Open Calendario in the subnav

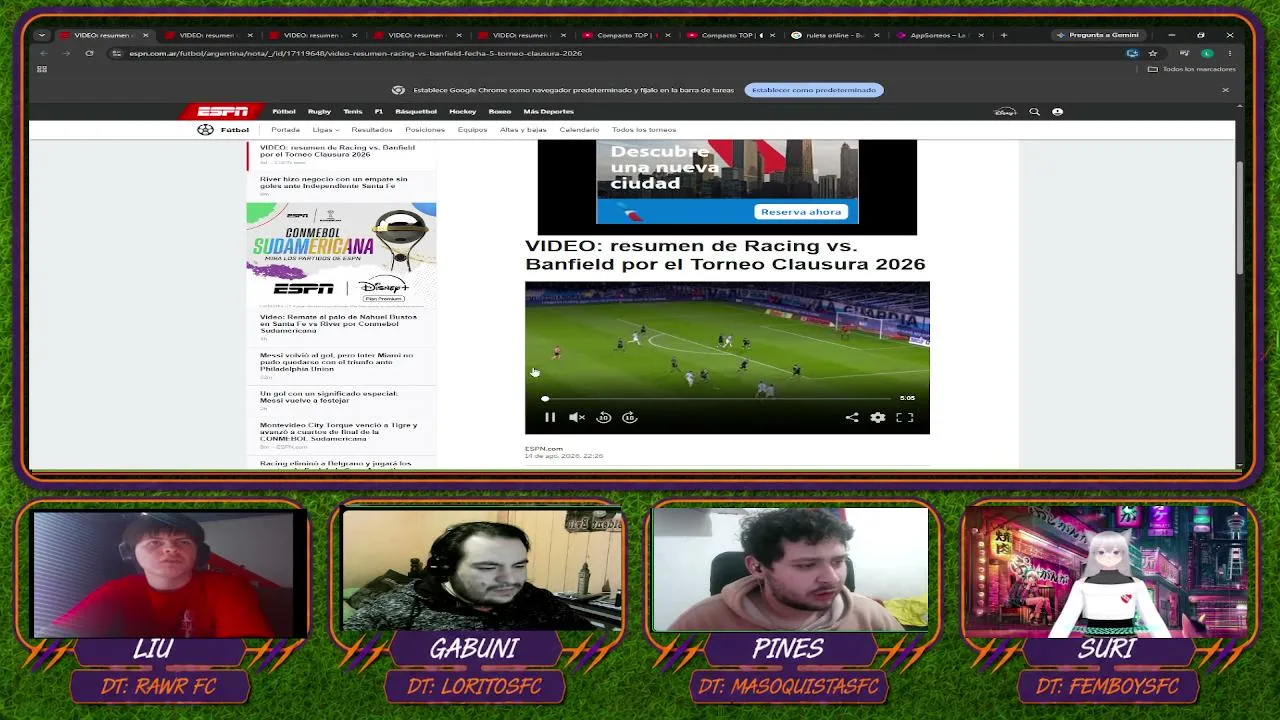pyautogui.click(x=579, y=130)
